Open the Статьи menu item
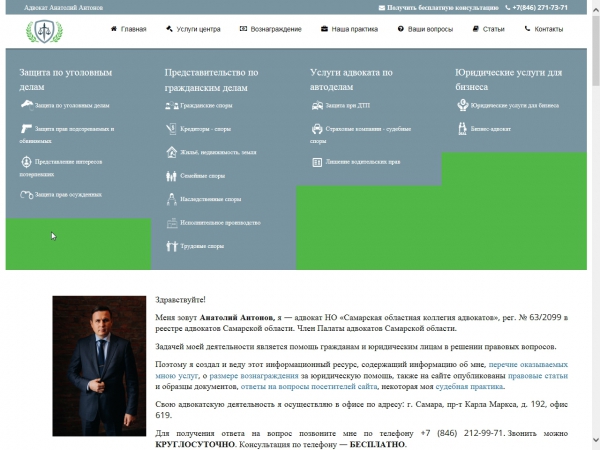Screen dimensions: 600x450 [x=493, y=29]
